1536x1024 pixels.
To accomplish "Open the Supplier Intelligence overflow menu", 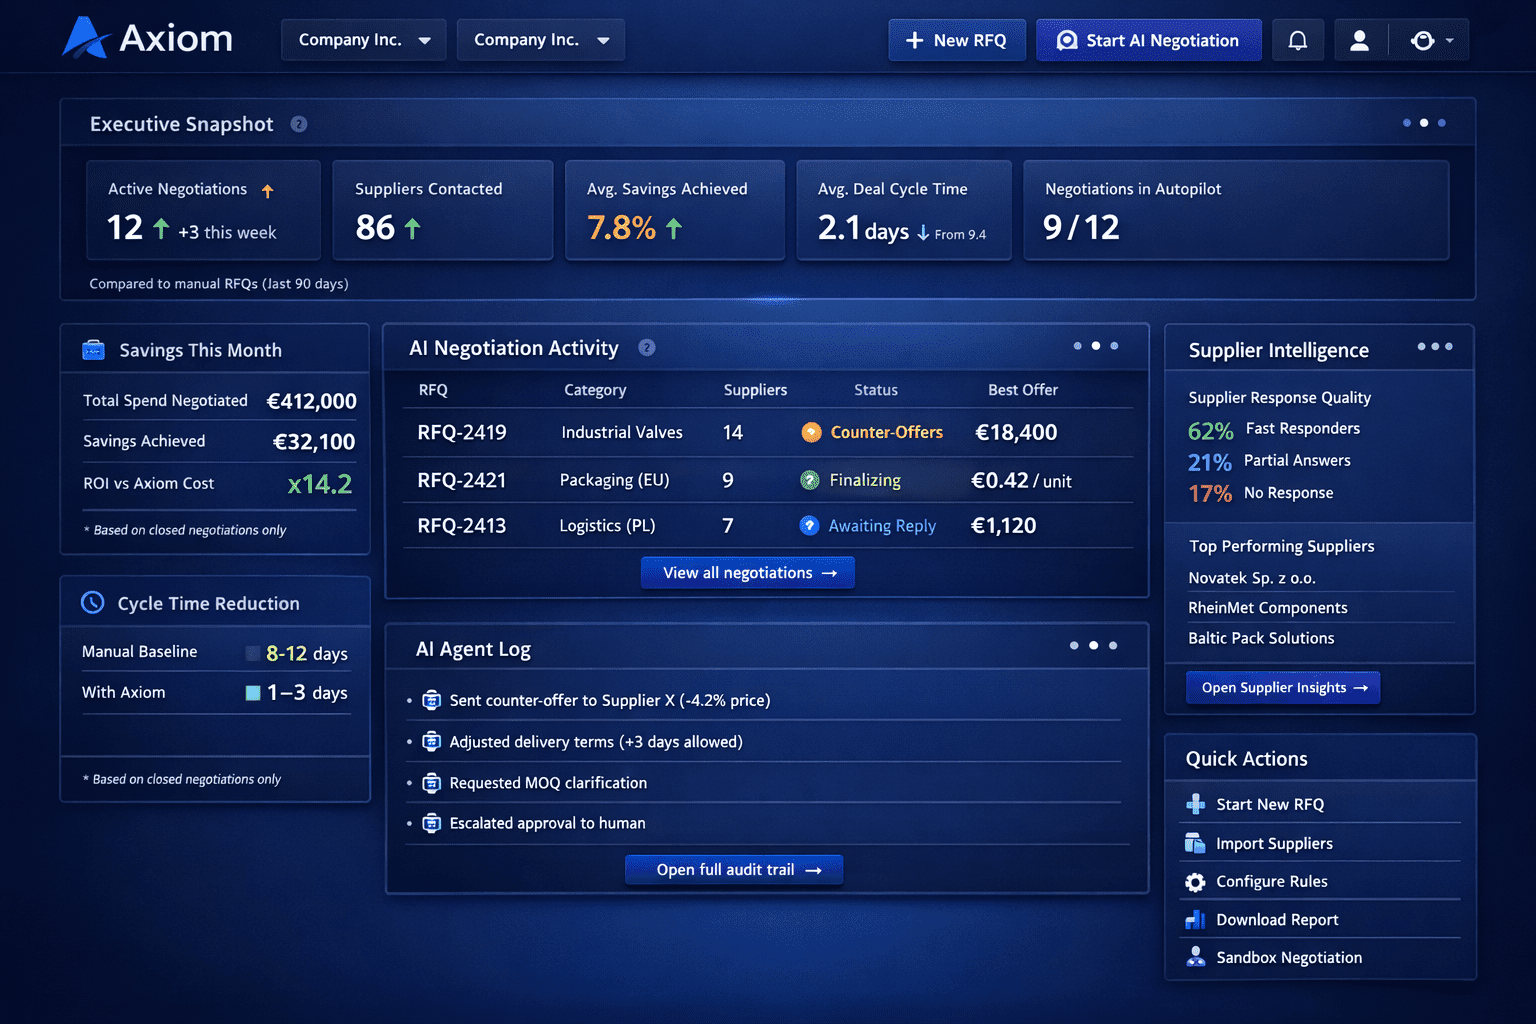I will [1434, 346].
